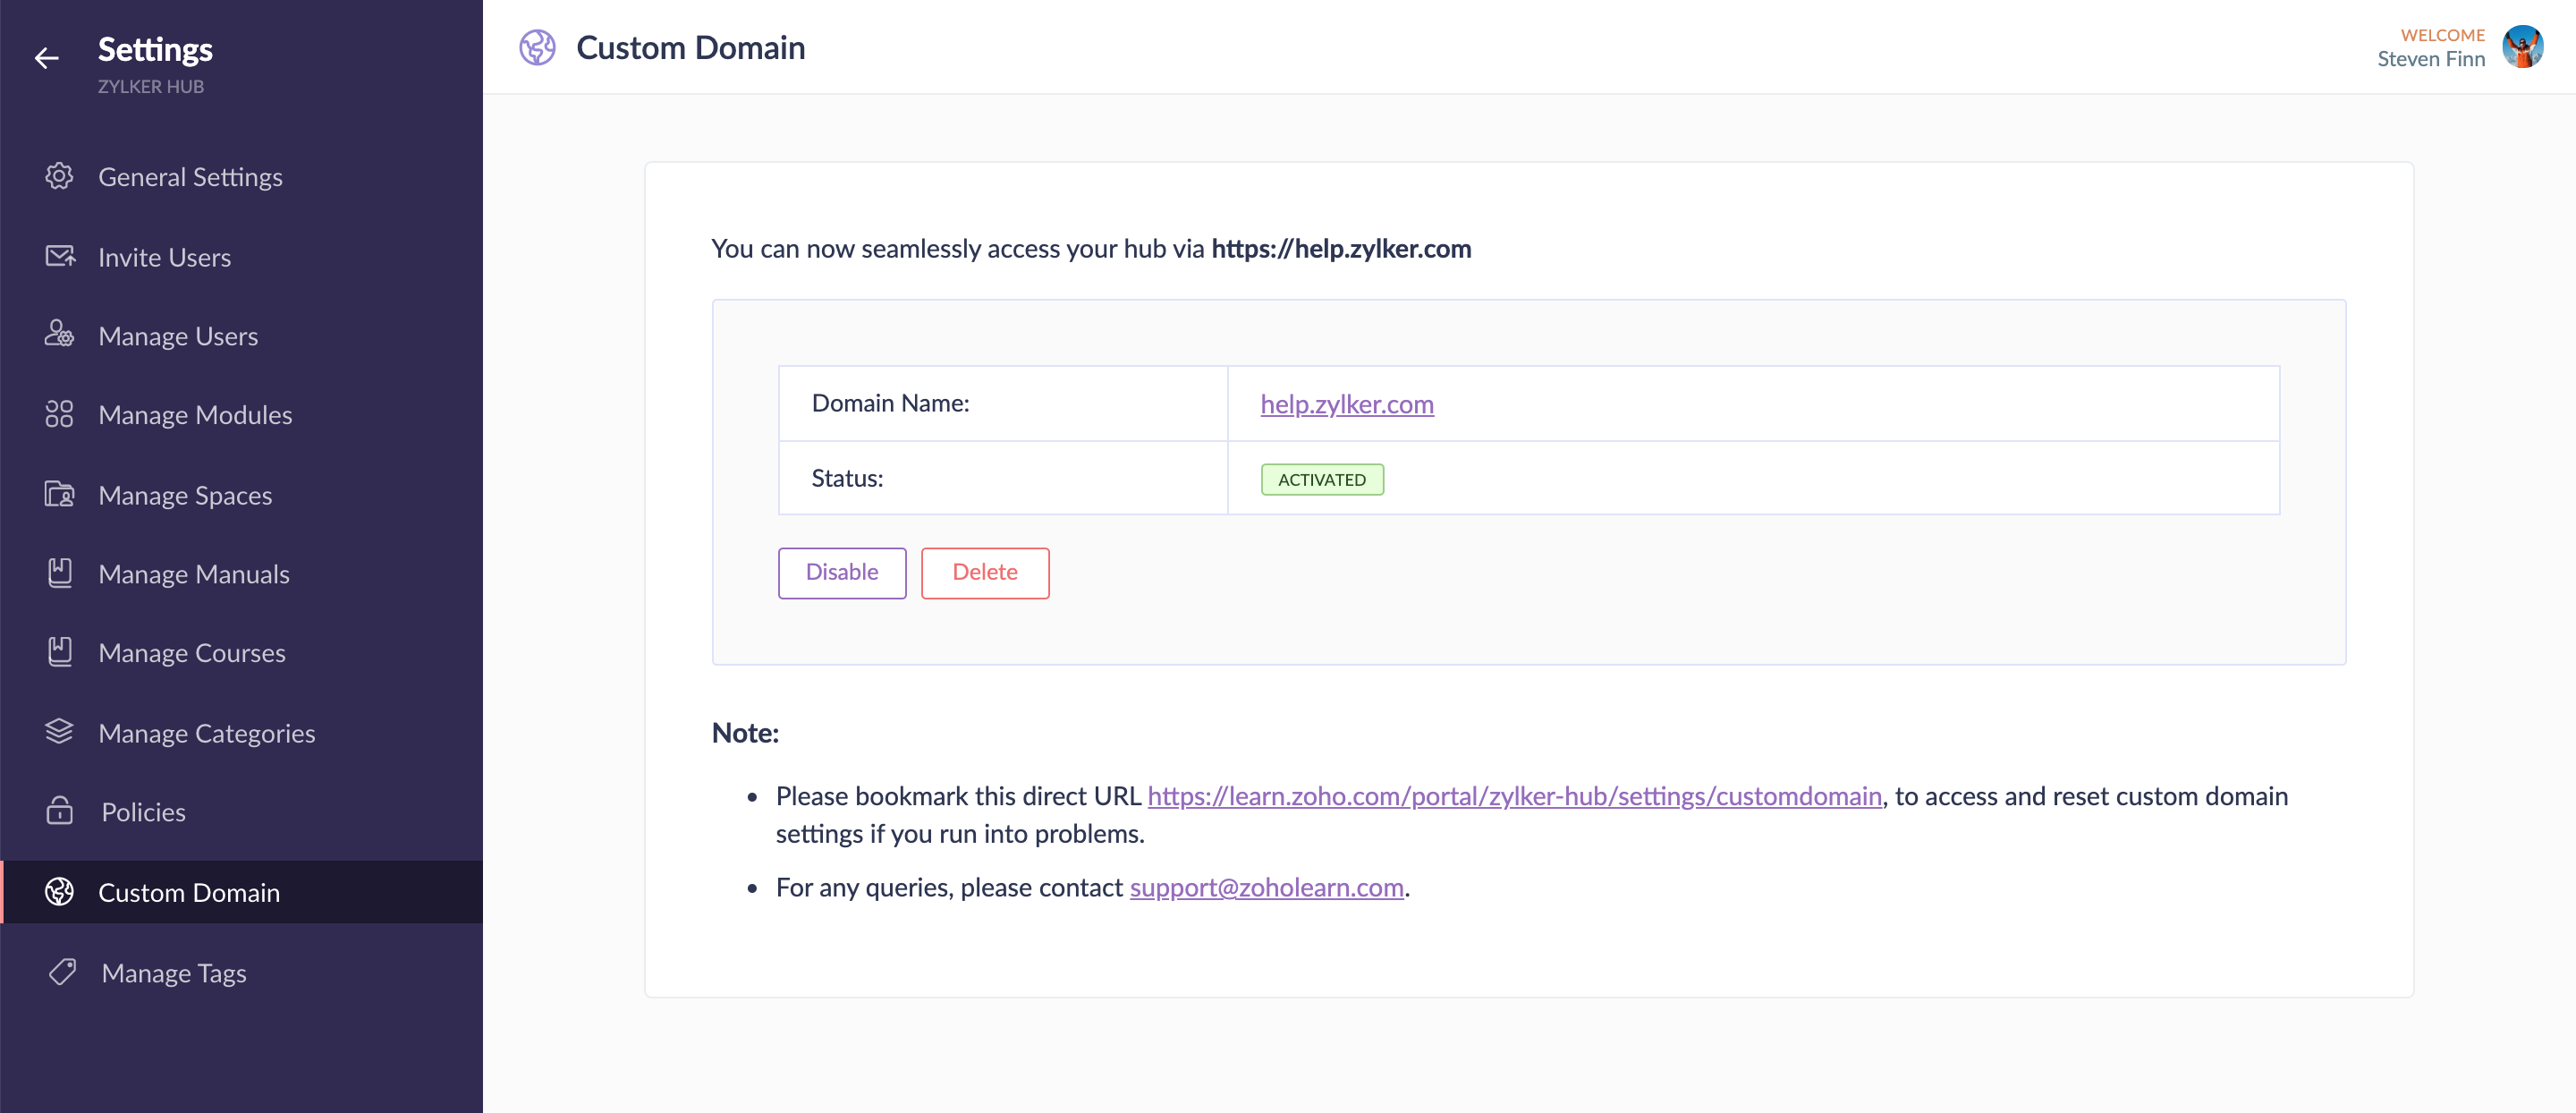Click the Invite Users envelope icon
Image resolution: width=2576 pixels, height=1113 pixels.
click(59, 257)
